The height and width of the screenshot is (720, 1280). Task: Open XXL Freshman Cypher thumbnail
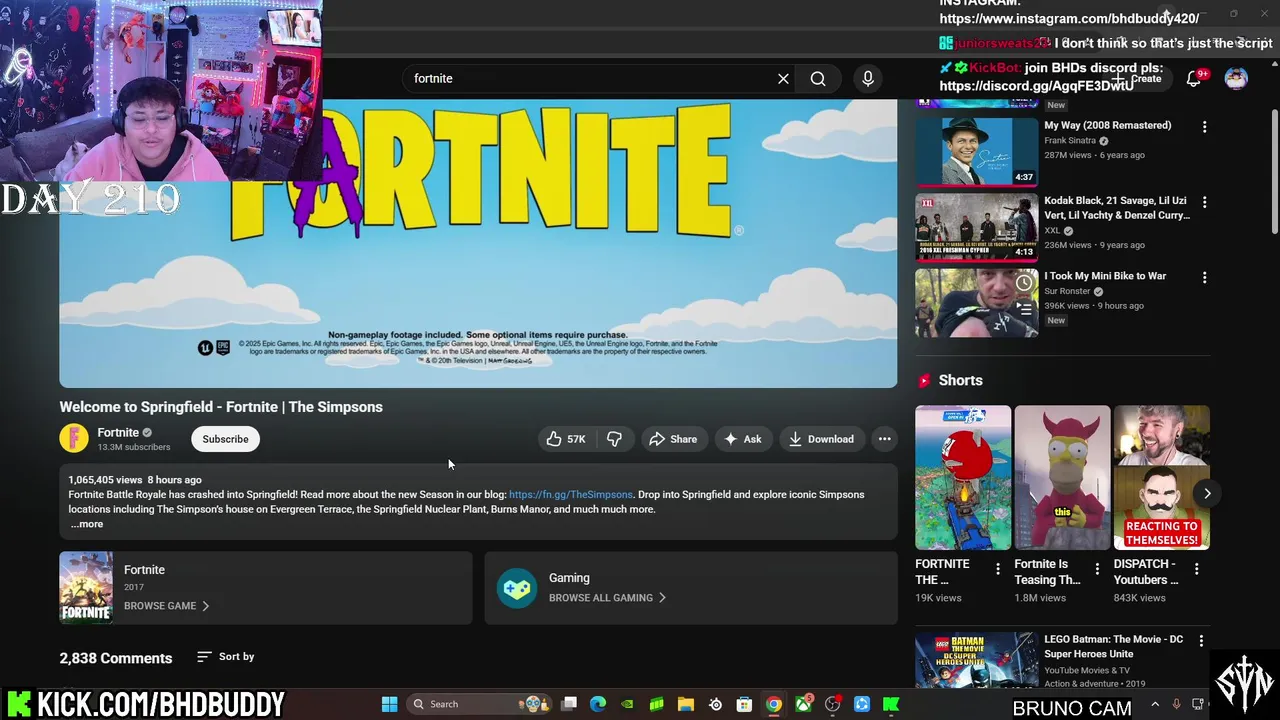pyautogui.click(x=976, y=227)
